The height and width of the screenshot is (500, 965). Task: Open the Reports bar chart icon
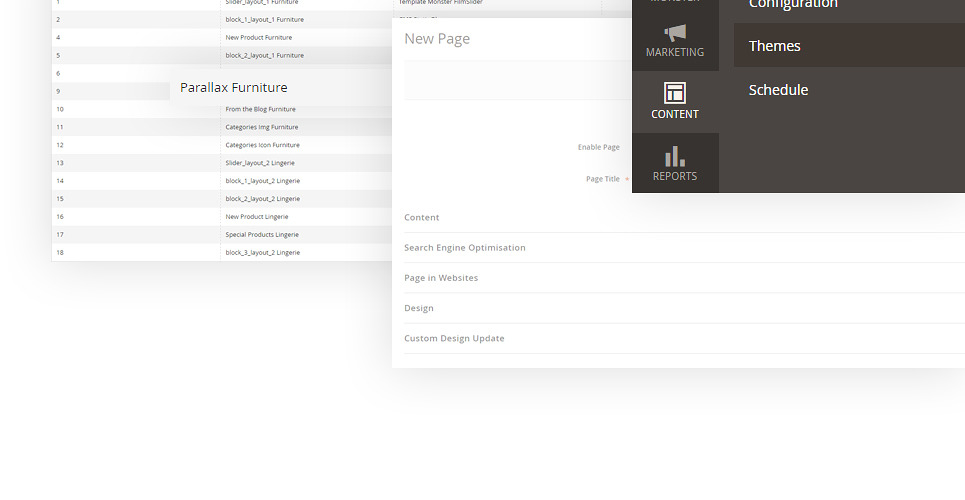click(675, 157)
